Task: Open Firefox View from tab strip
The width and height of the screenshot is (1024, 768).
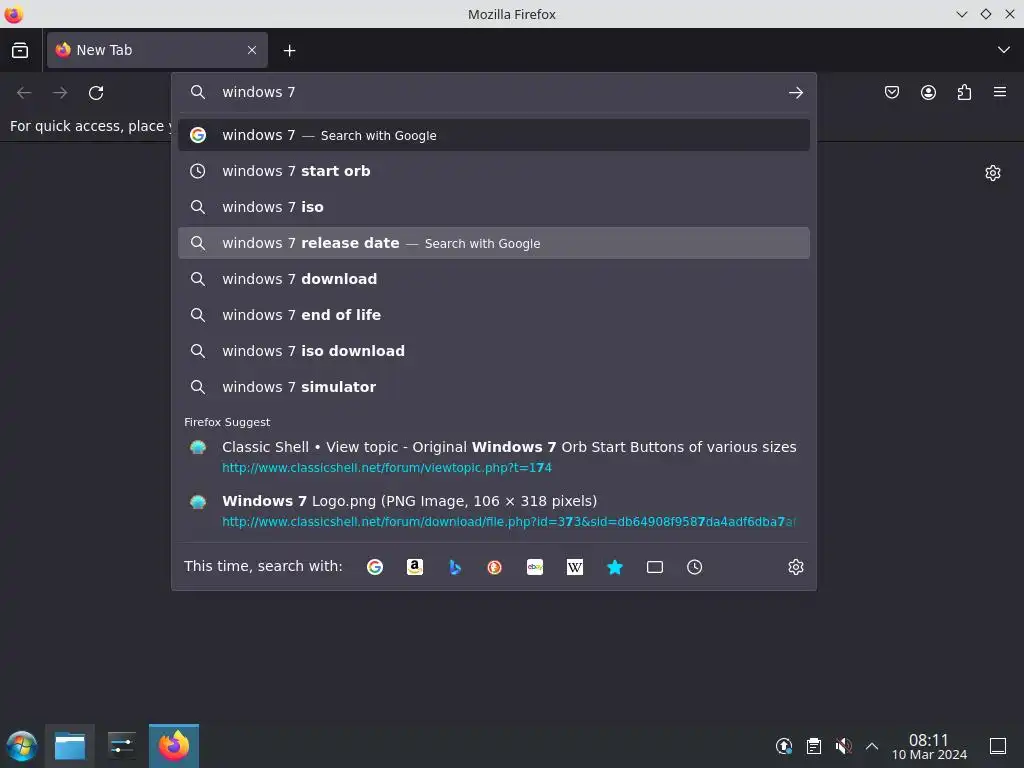Action: coord(20,50)
